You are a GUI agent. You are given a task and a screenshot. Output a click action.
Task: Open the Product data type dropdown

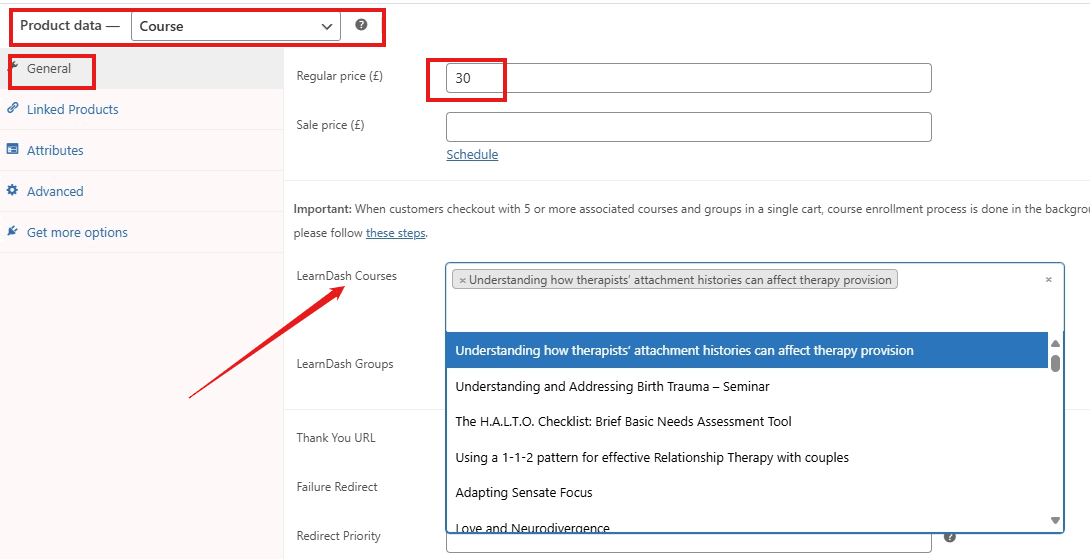[x=236, y=26]
